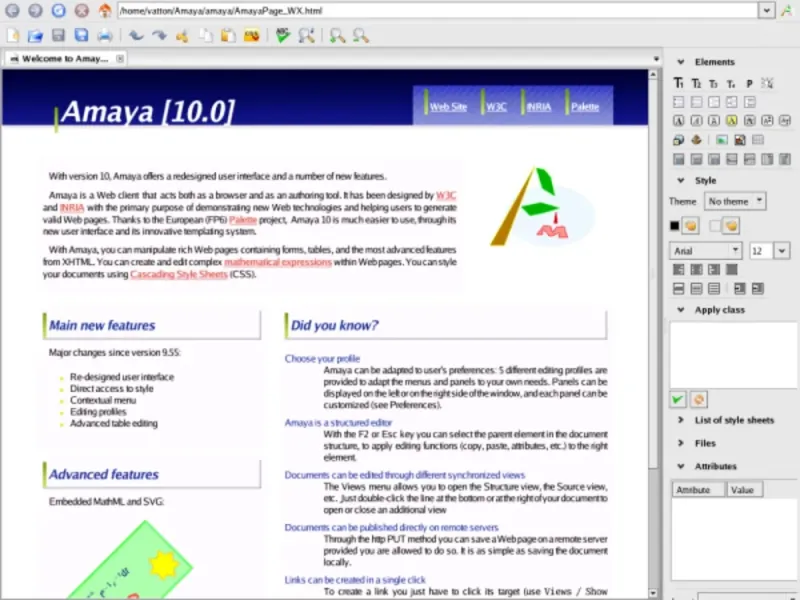Zoom out with the green-minus magnifier

pyautogui.click(x=361, y=36)
